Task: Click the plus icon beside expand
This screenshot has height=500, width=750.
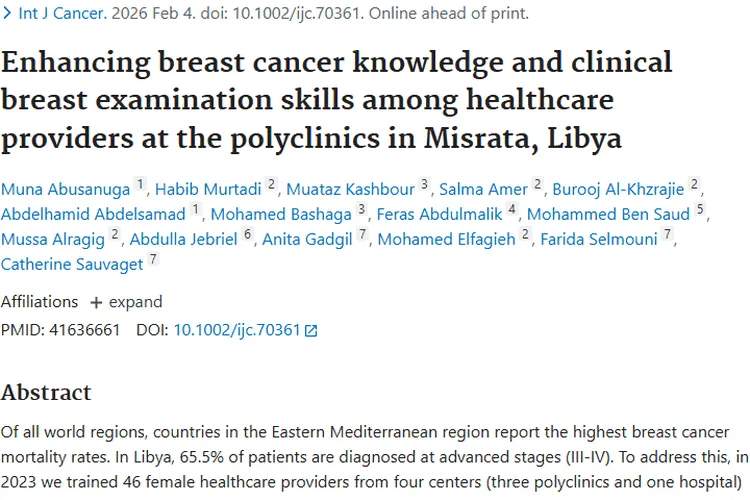Action: click(96, 302)
